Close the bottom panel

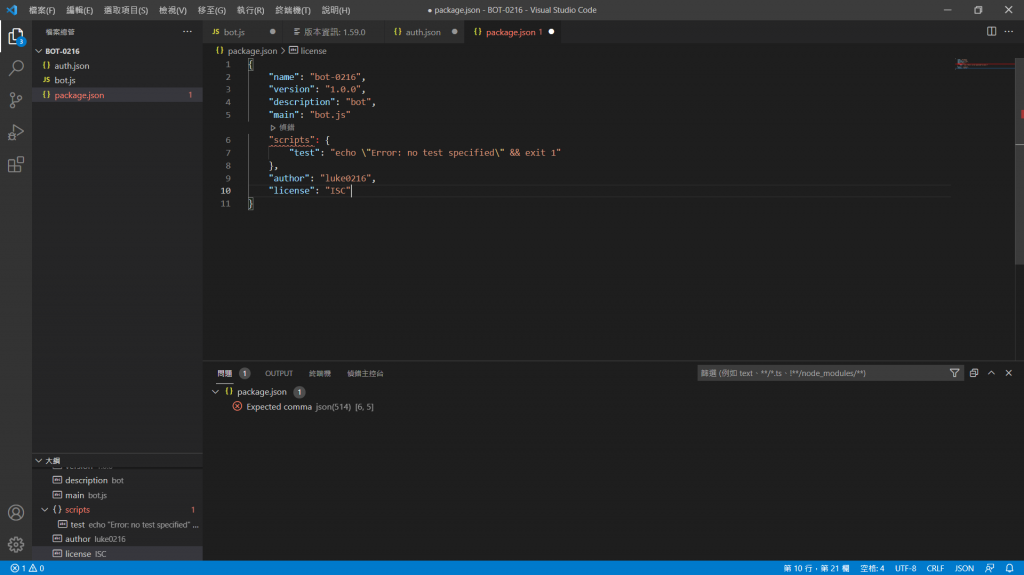pyautogui.click(x=1009, y=373)
